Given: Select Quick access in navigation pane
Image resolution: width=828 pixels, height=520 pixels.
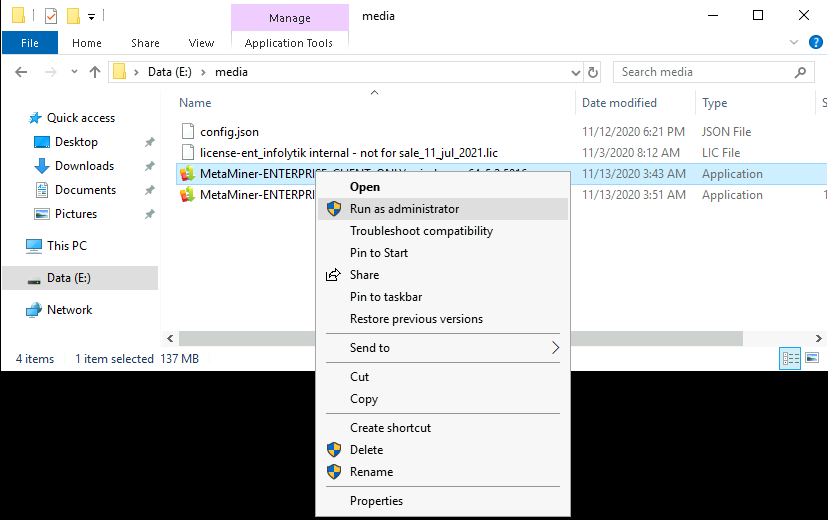Looking at the screenshot, I should (80, 118).
